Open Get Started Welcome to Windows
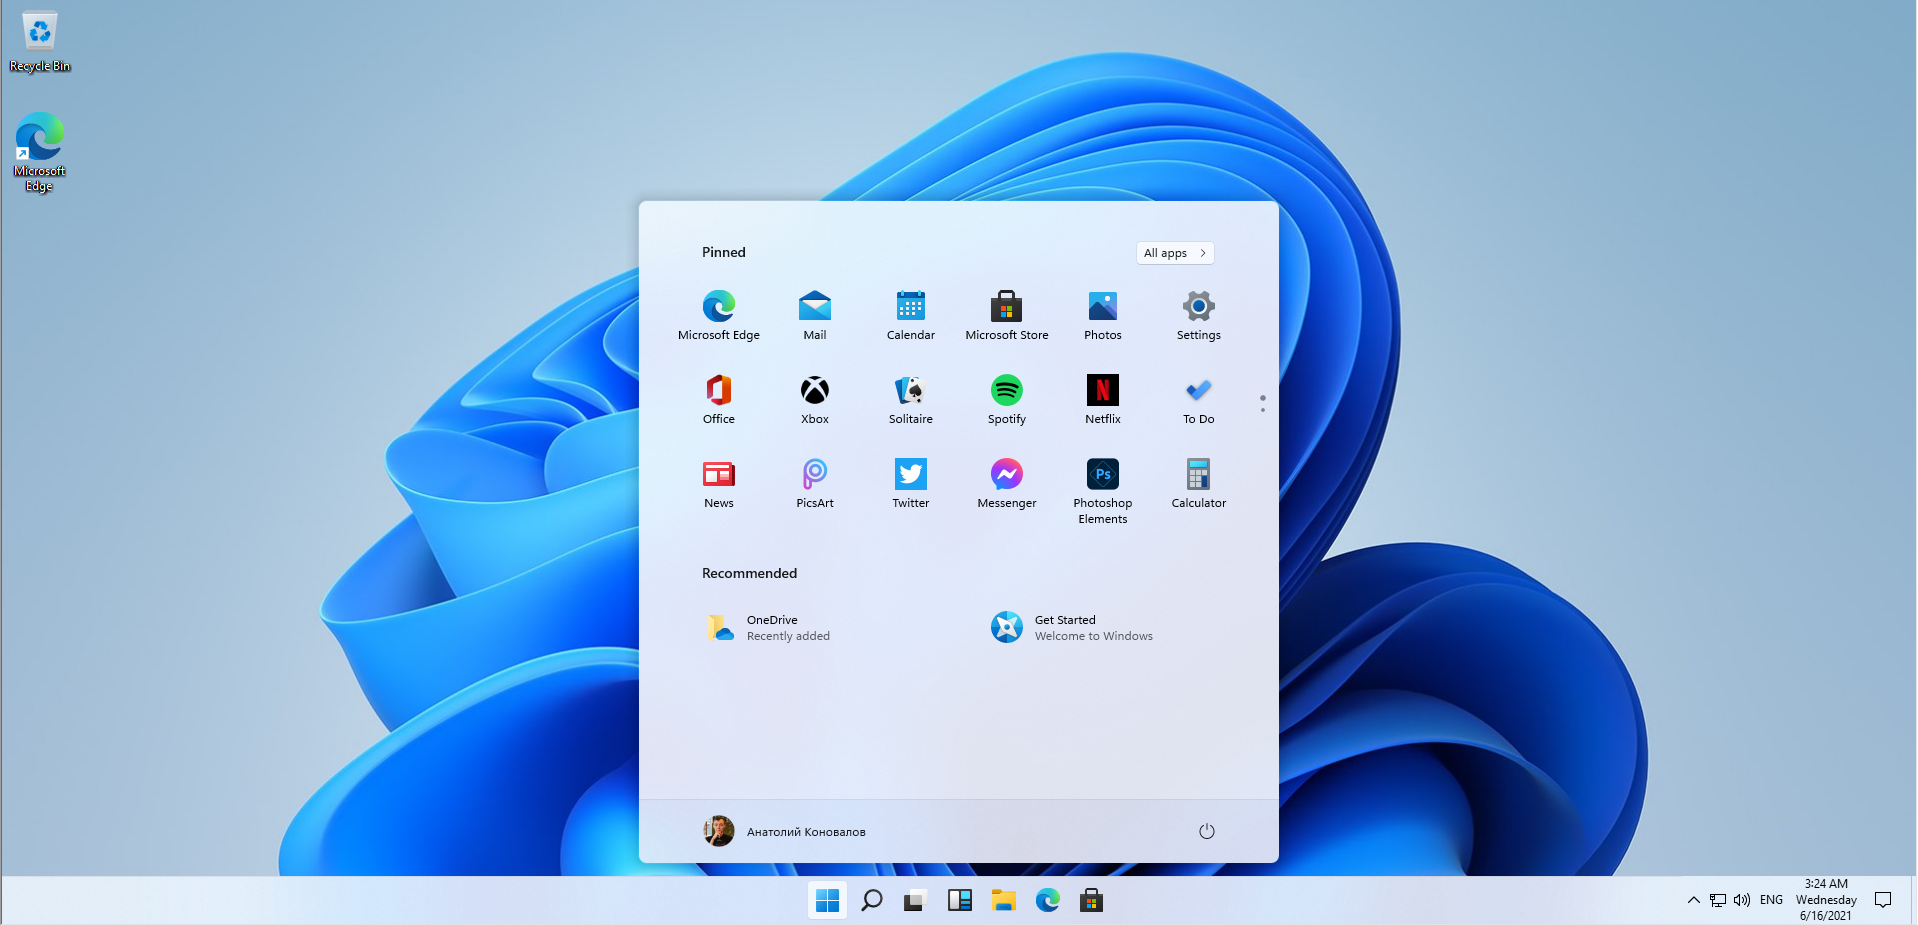The image size is (1918, 925). (x=1072, y=628)
